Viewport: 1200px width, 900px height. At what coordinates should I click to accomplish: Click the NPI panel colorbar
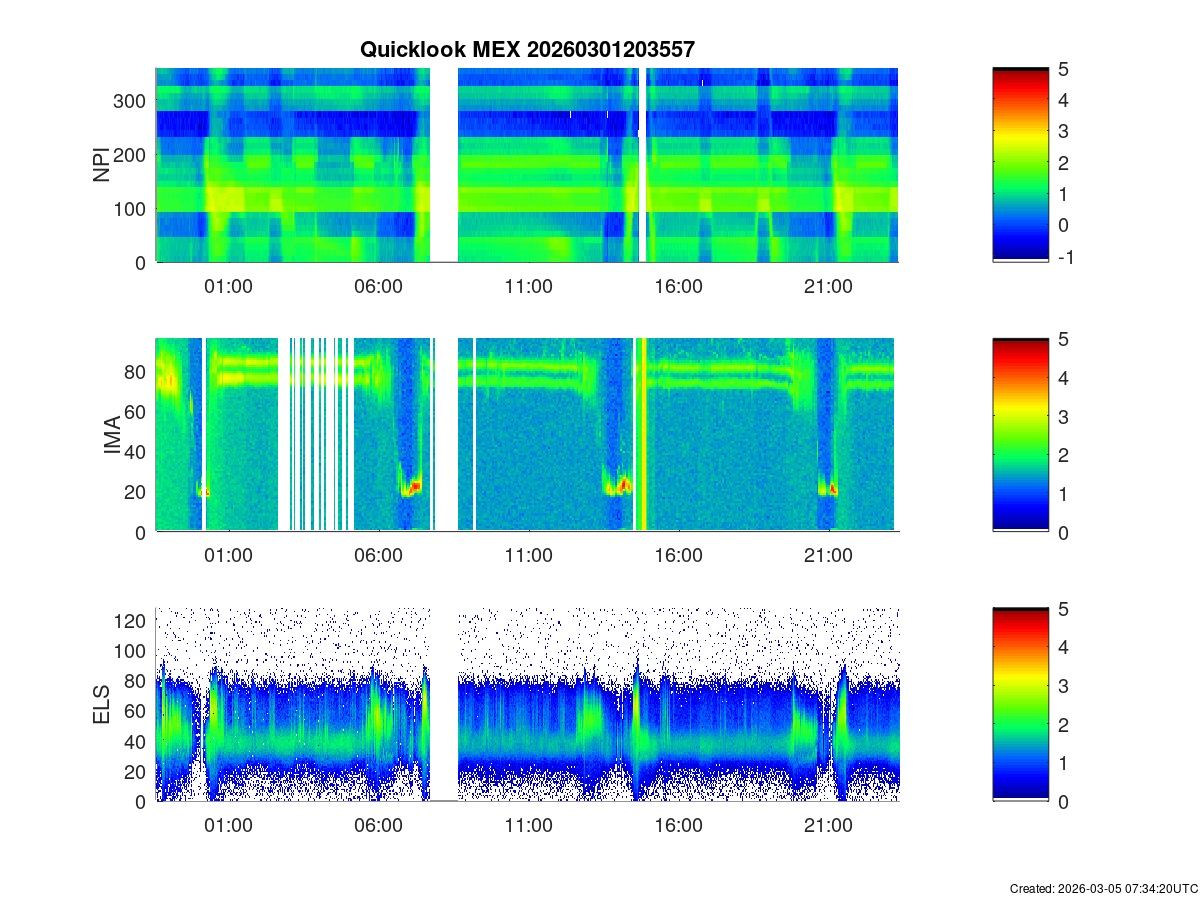(1020, 165)
